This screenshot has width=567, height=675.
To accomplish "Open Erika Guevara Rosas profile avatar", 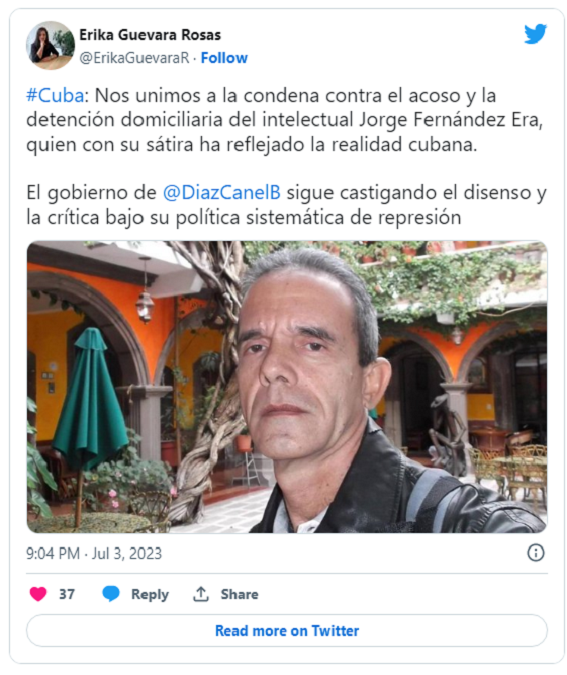I will (x=50, y=45).
